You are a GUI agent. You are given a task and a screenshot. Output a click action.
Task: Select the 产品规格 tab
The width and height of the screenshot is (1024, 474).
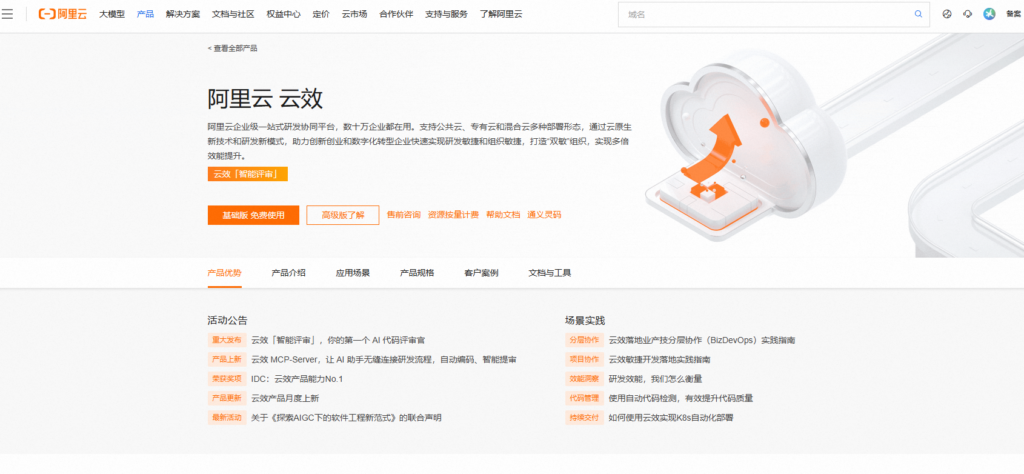[x=417, y=272]
